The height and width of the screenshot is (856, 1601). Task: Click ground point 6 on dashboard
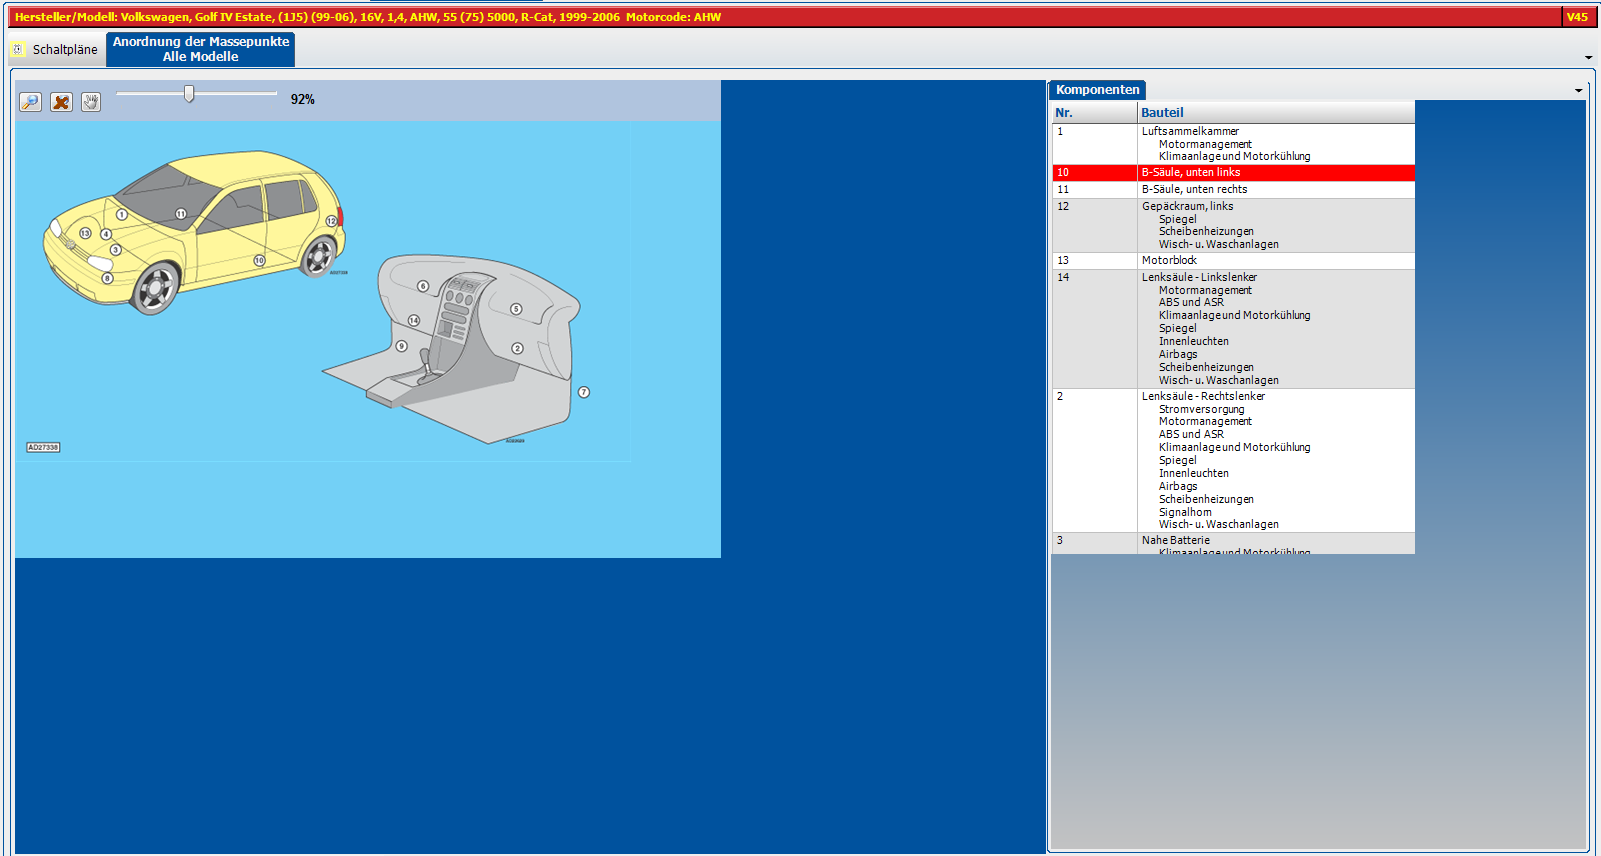[x=423, y=286]
